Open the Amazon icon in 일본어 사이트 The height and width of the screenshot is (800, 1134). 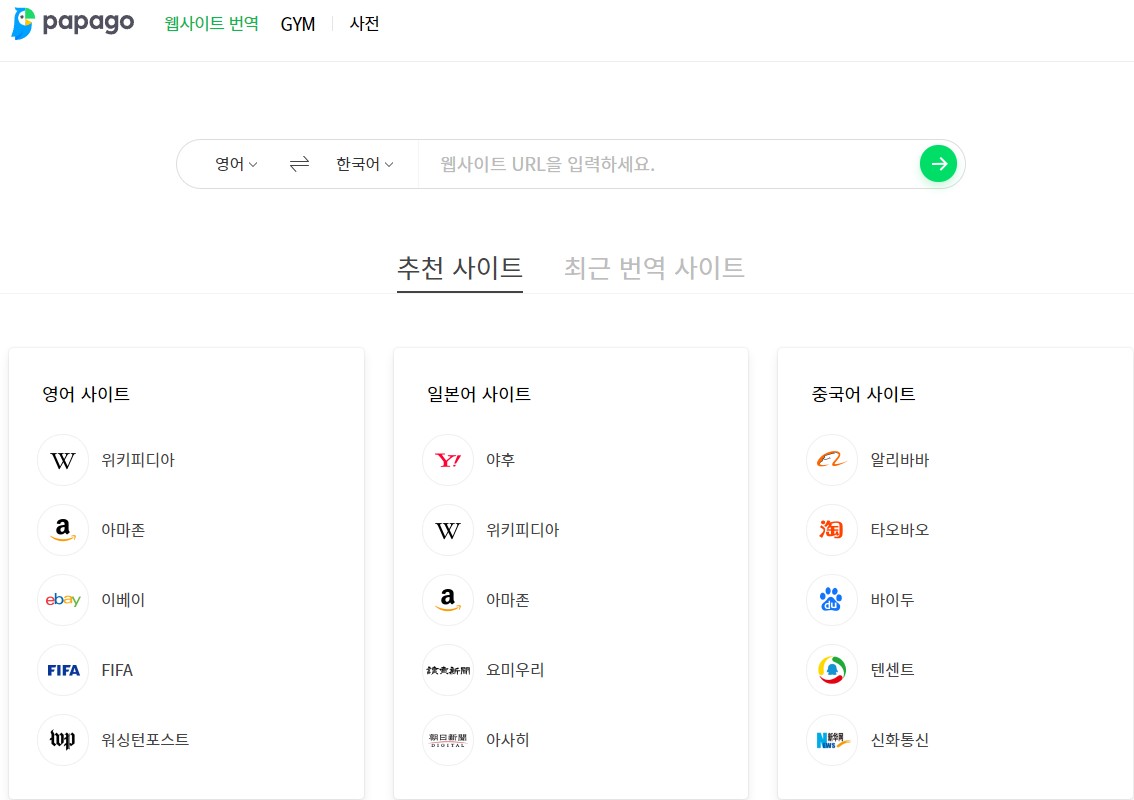coord(448,600)
